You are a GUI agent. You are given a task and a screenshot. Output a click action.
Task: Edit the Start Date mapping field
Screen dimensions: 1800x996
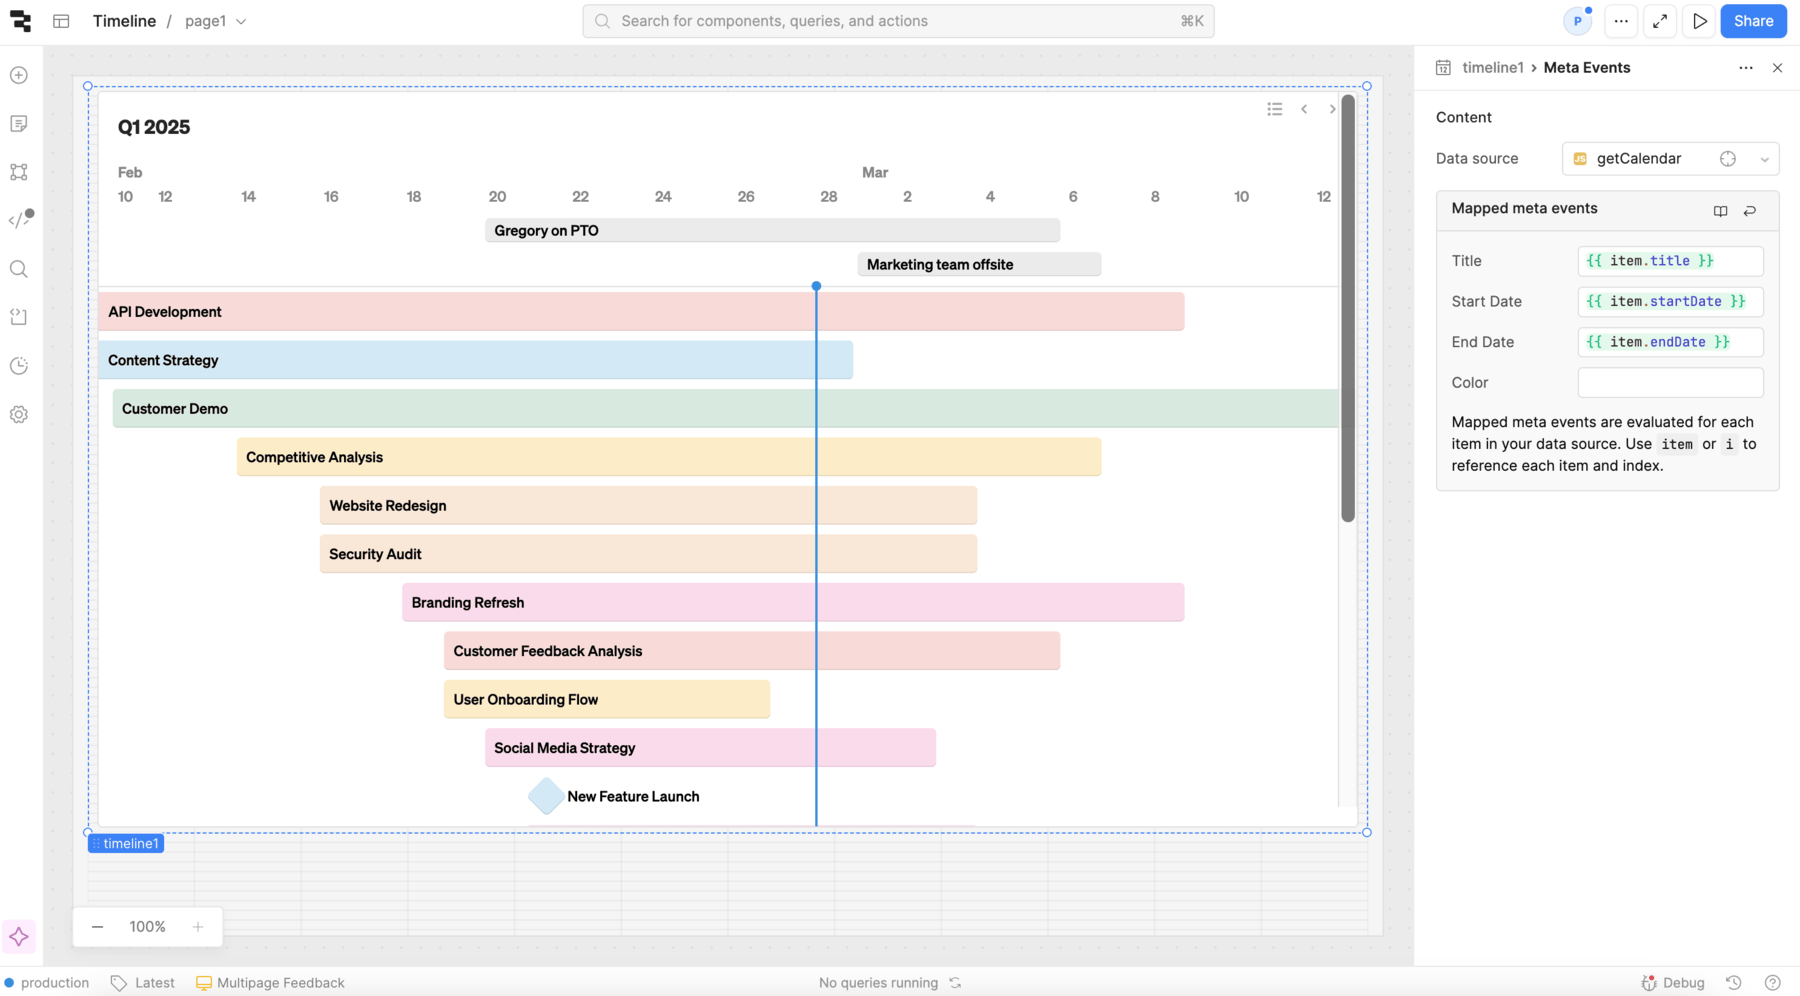pyautogui.click(x=1670, y=301)
